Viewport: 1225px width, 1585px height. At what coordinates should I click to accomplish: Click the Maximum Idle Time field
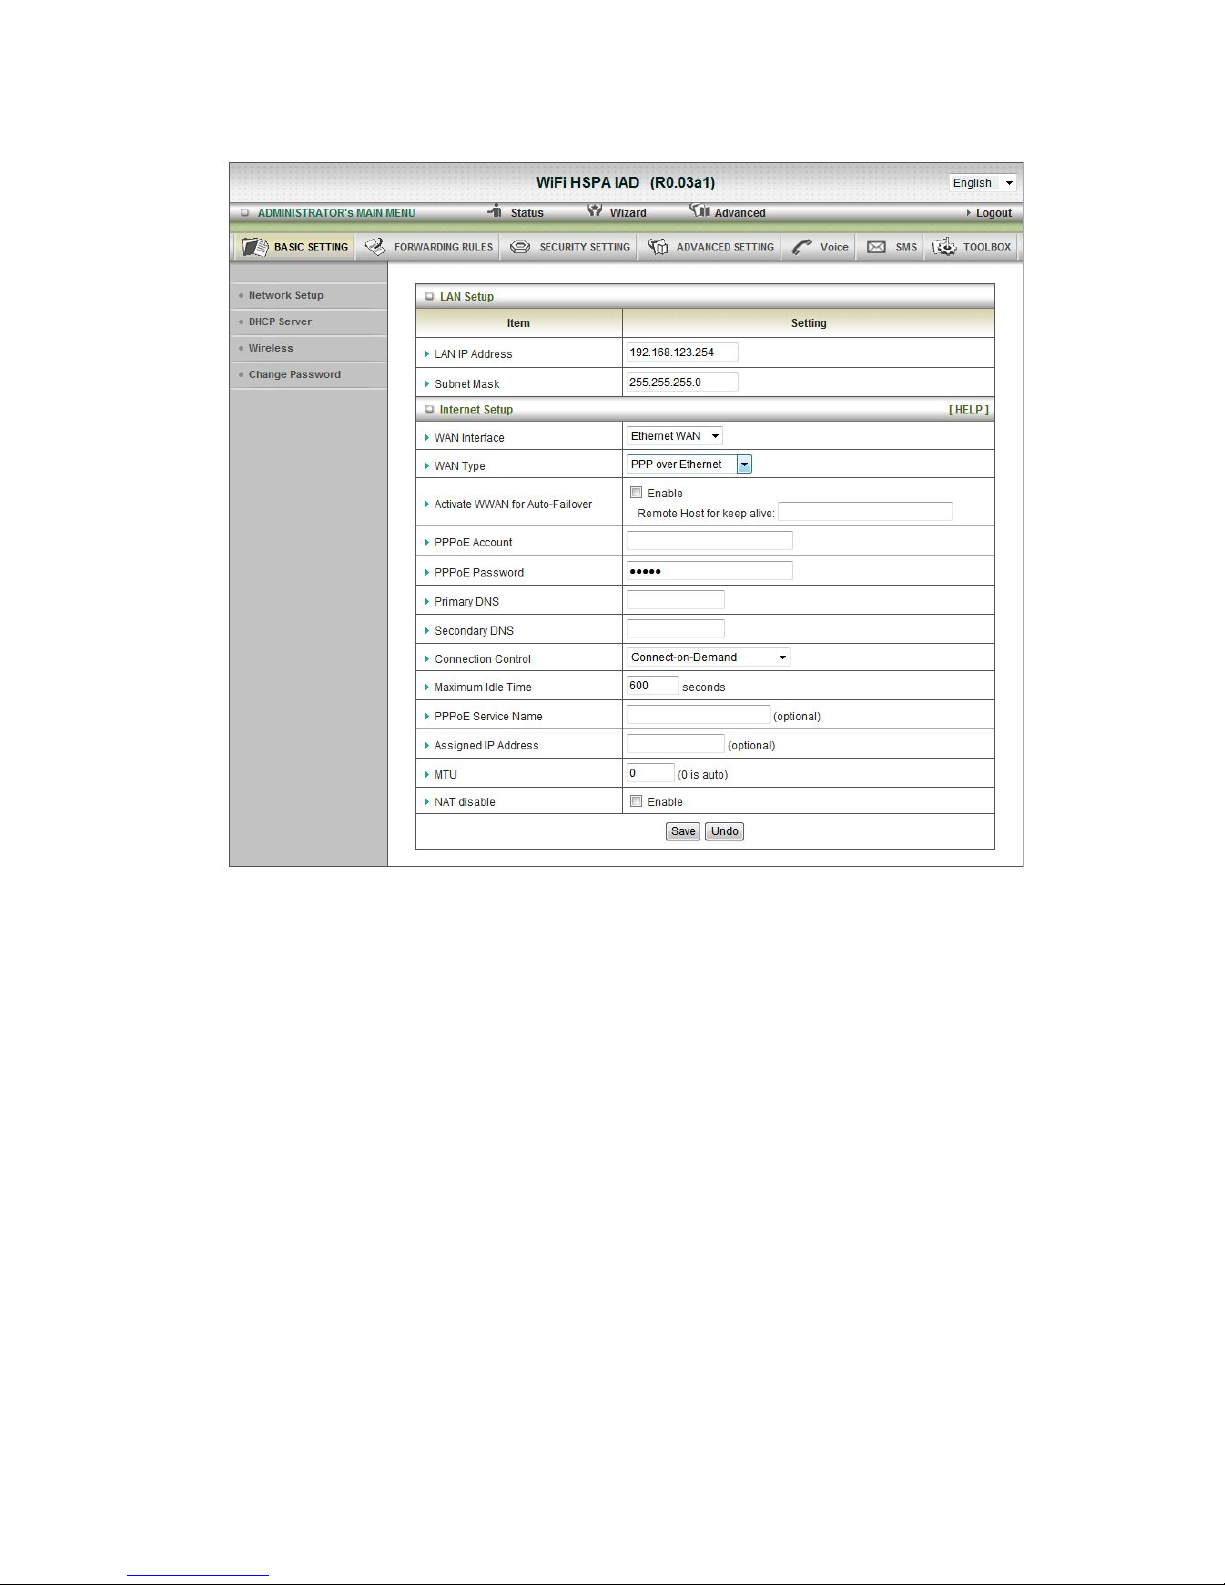click(x=652, y=686)
